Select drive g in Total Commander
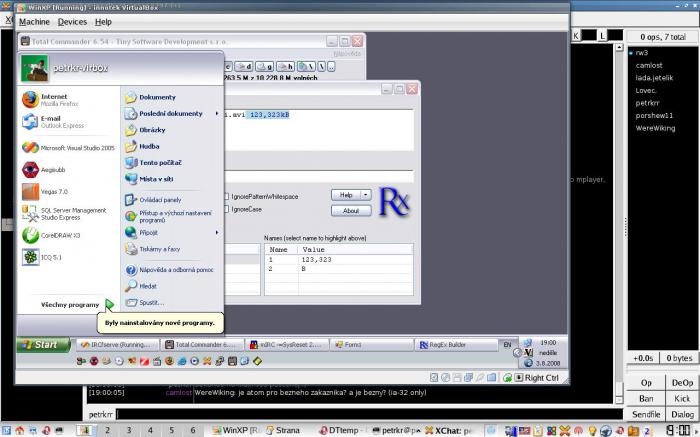This screenshot has height=437, width=700. pyautogui.click(x=264, y=67)
